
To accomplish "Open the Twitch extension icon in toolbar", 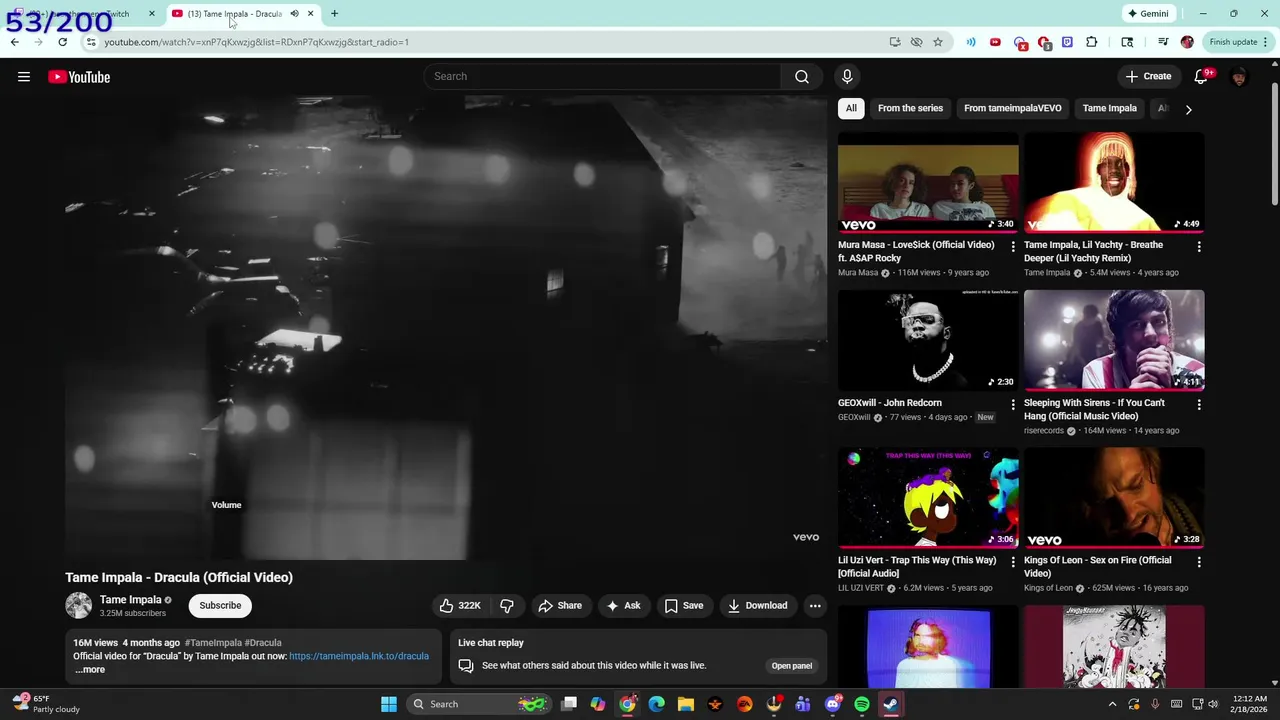I will pyautogui.click(x=1067, y=42).
